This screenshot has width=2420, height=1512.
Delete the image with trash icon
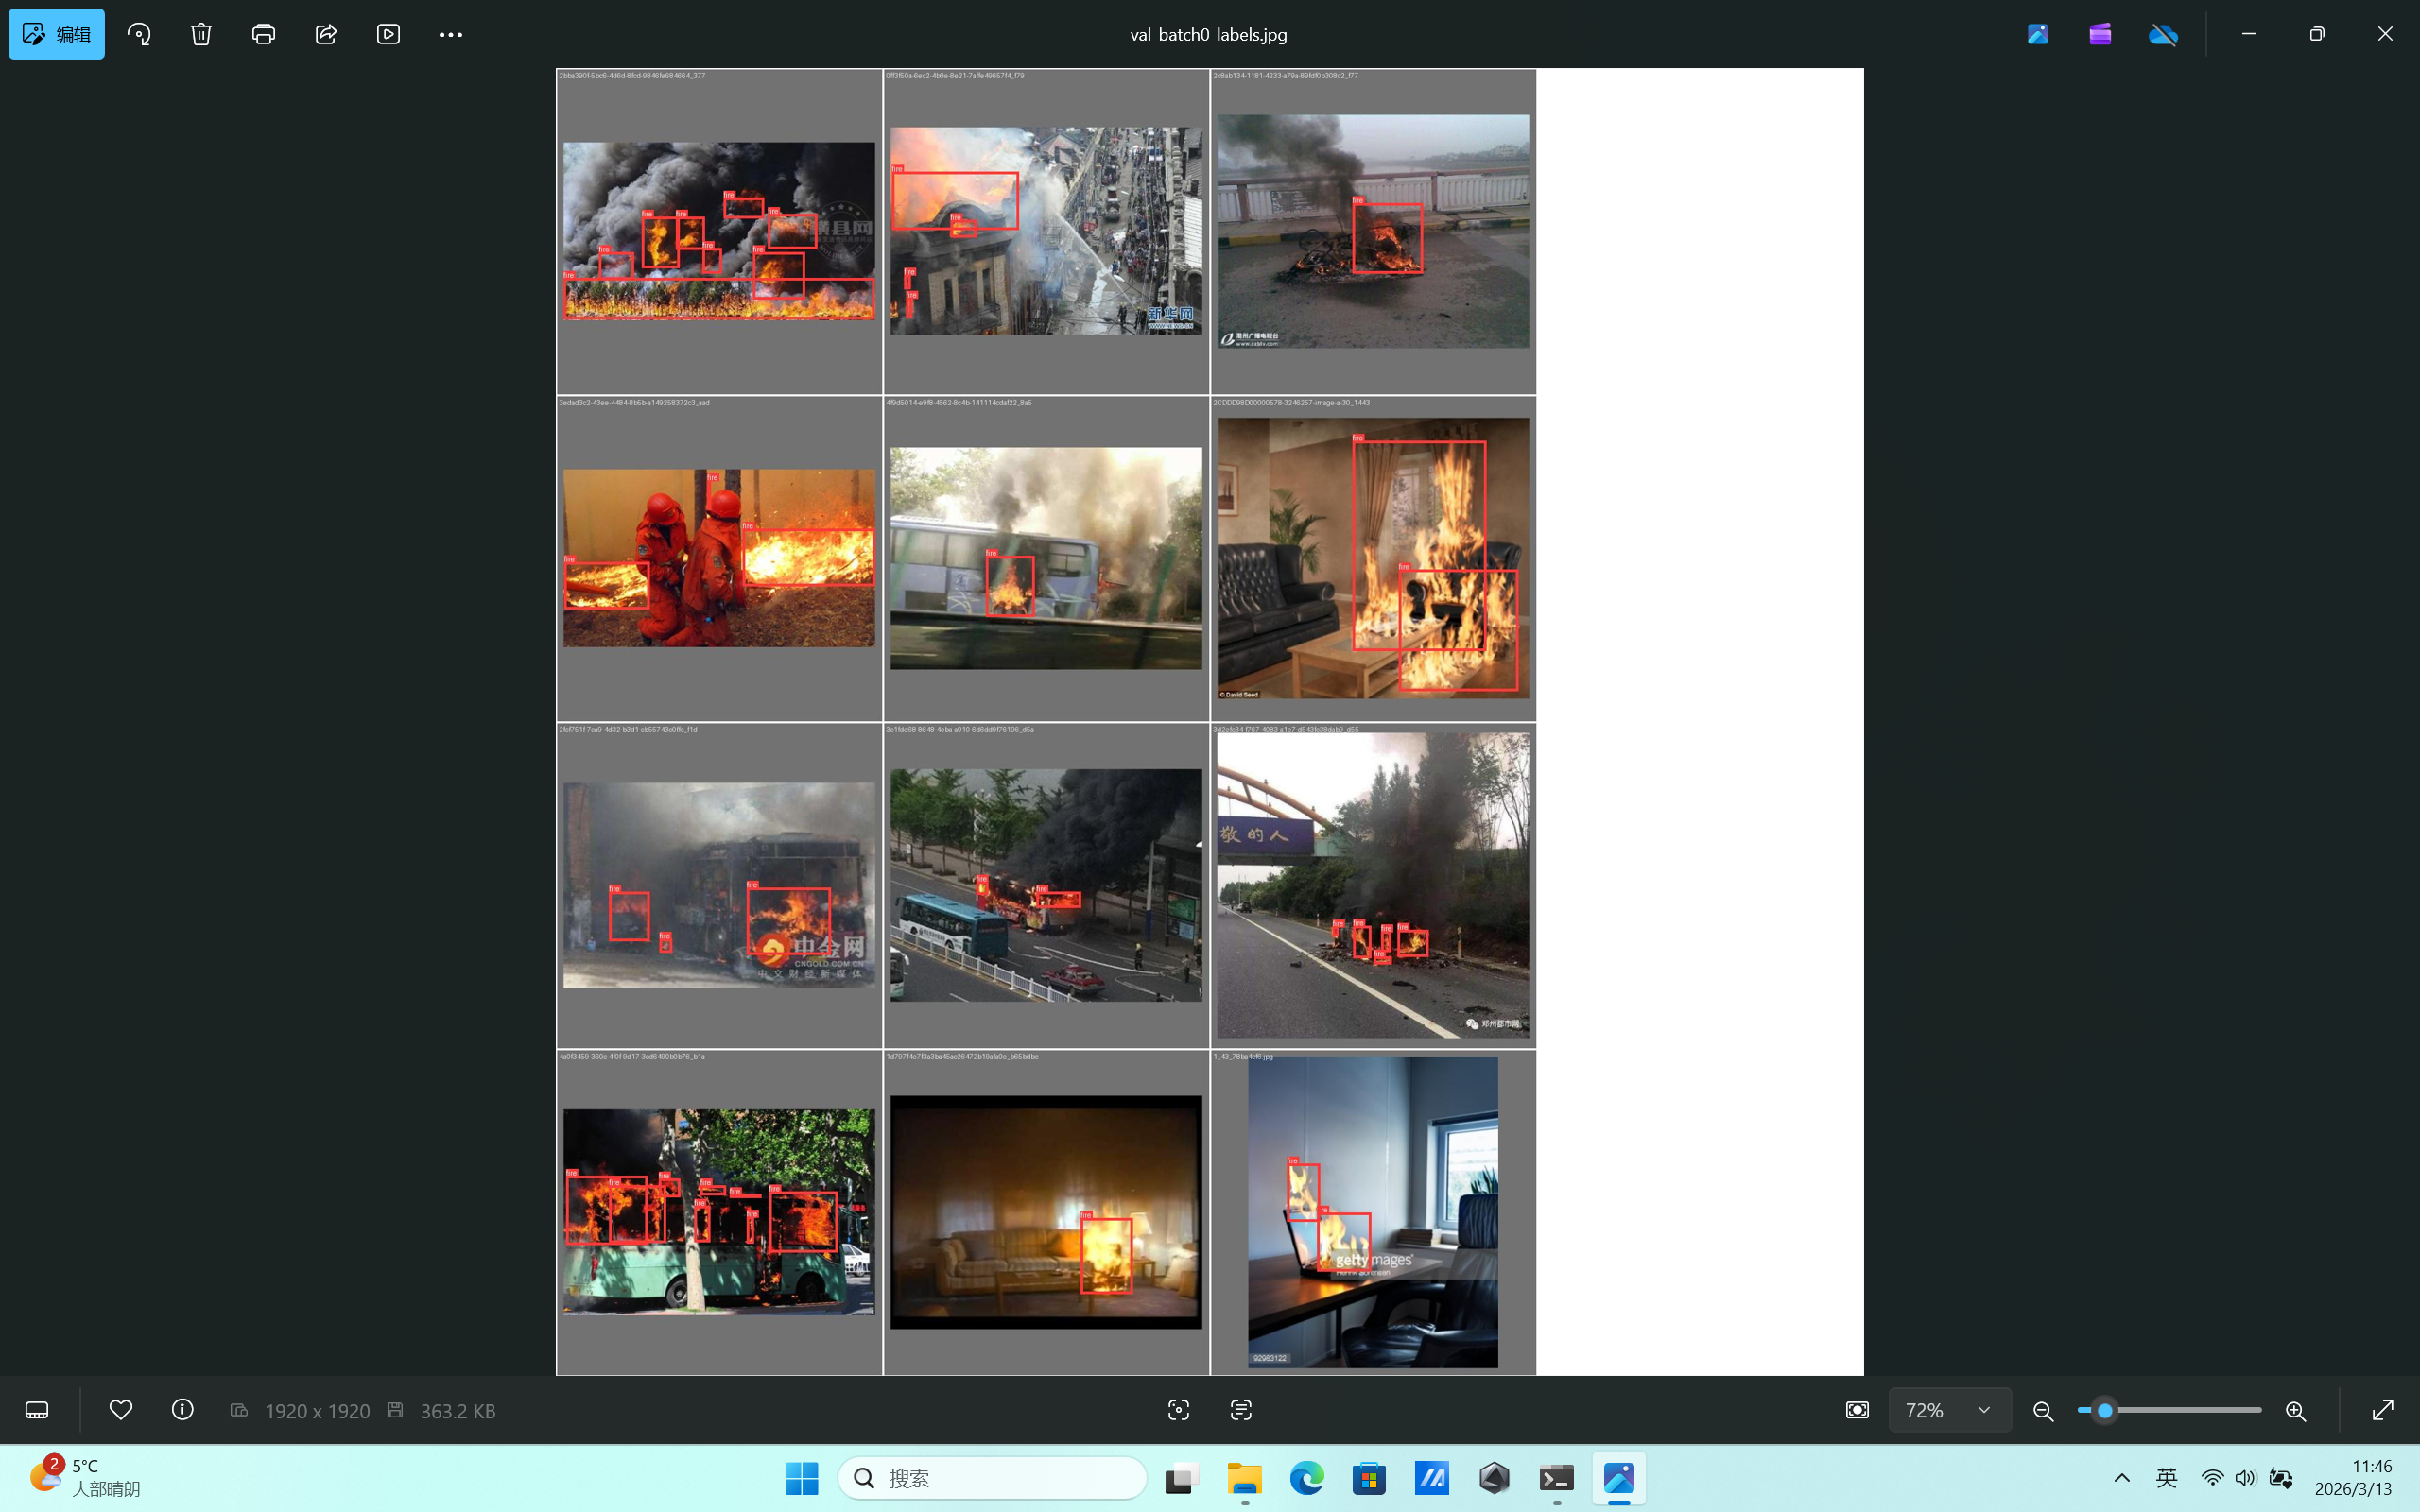pyautogui.click(x=201, y=34)
